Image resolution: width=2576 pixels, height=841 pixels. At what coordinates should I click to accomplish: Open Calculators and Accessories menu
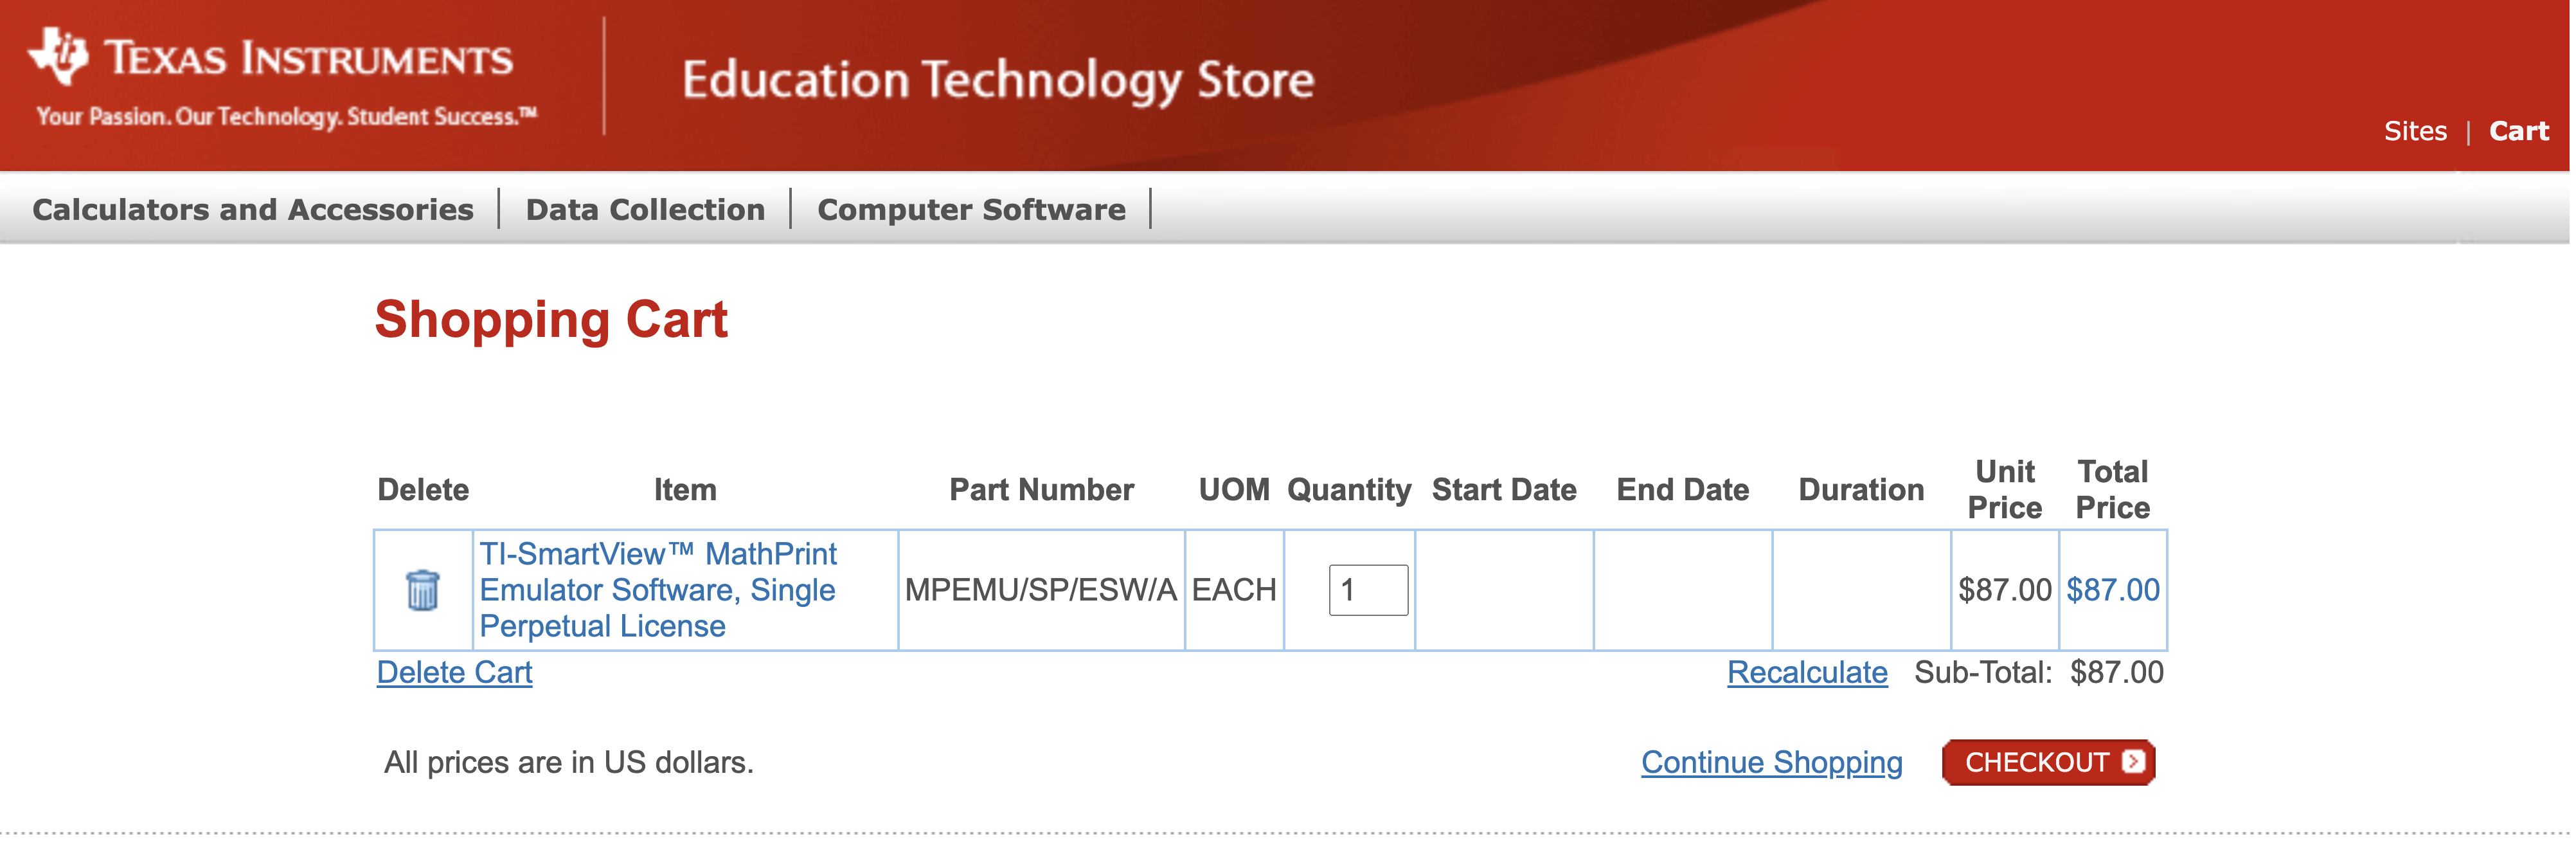pos(253,209)
